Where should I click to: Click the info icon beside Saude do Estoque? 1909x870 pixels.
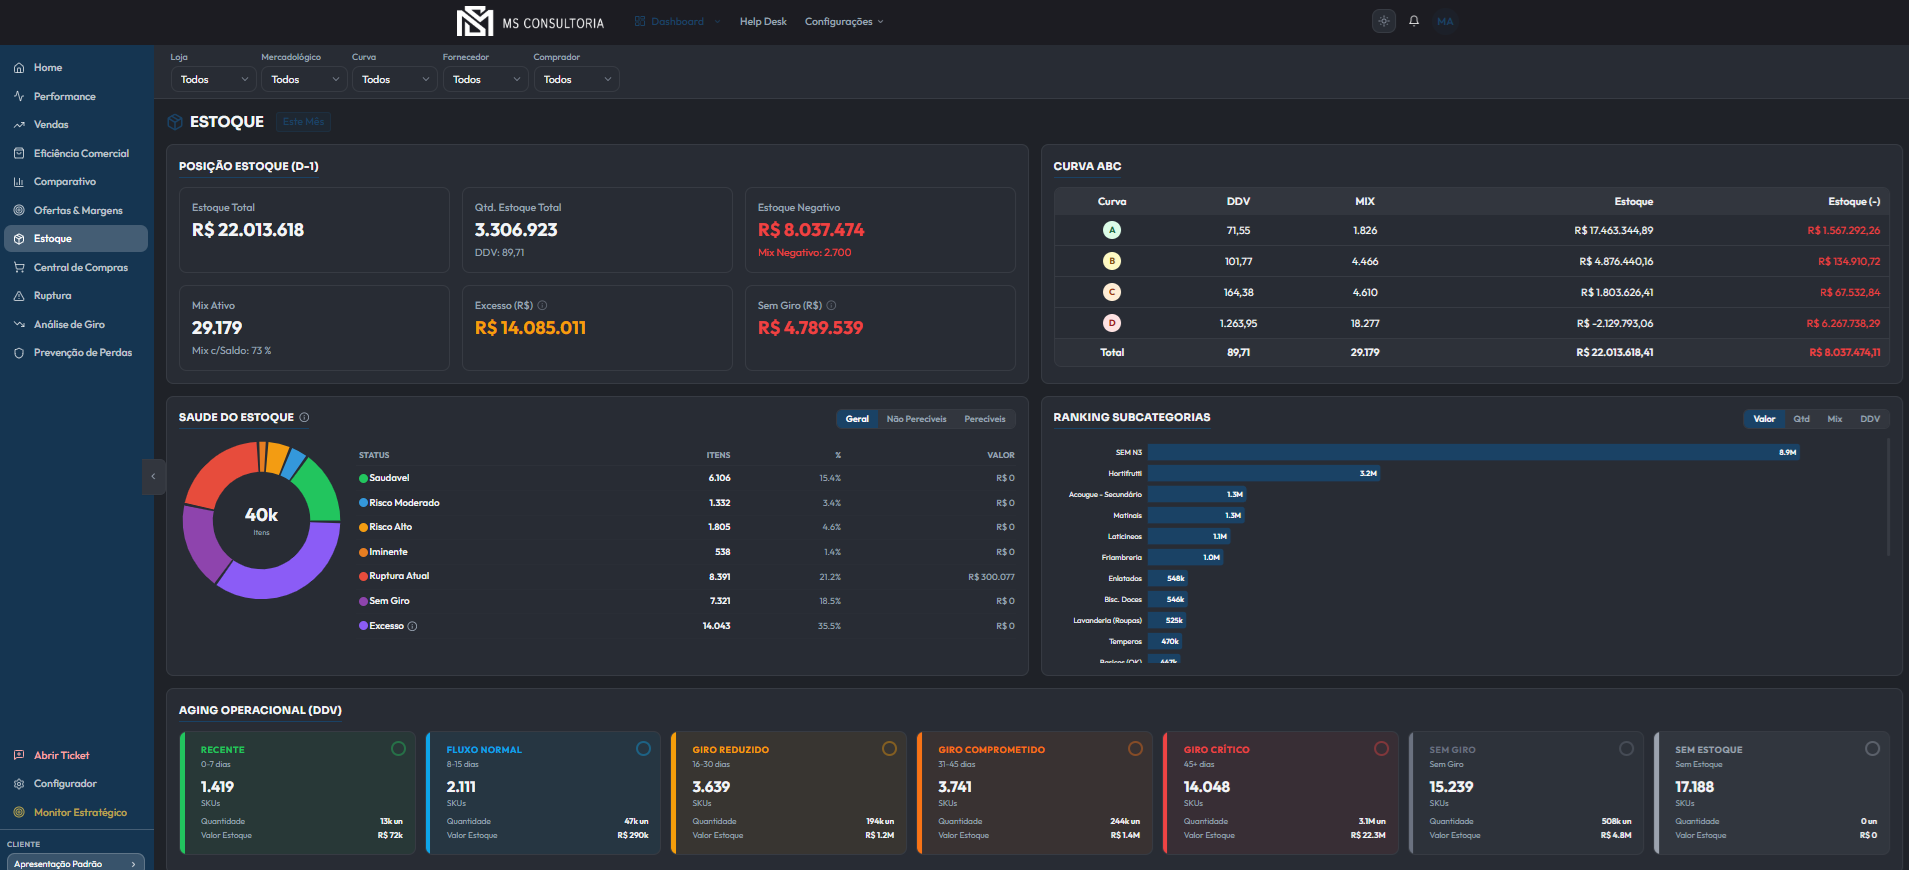pos(304,417)
